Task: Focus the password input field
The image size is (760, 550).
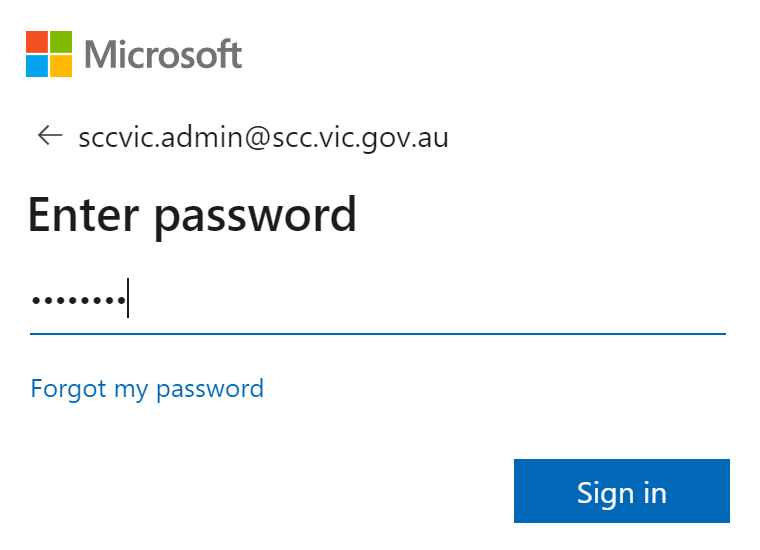Action: (378, 300)
